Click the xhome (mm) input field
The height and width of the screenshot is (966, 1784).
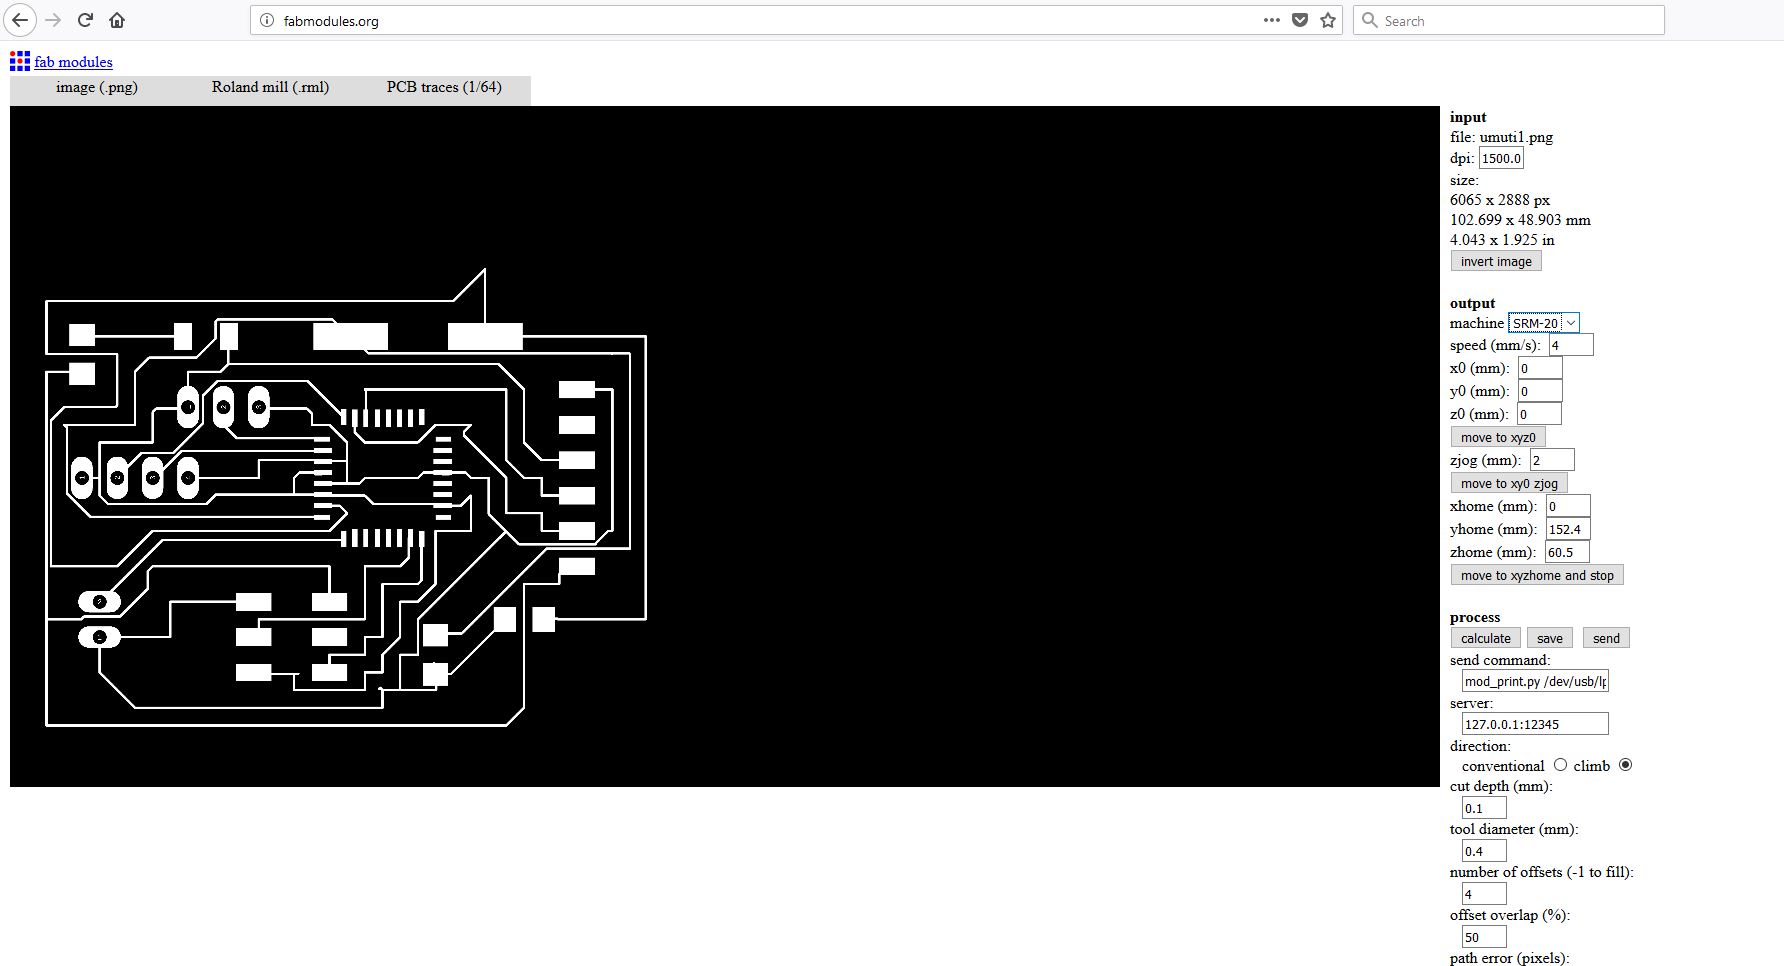tap(1568, 506)
